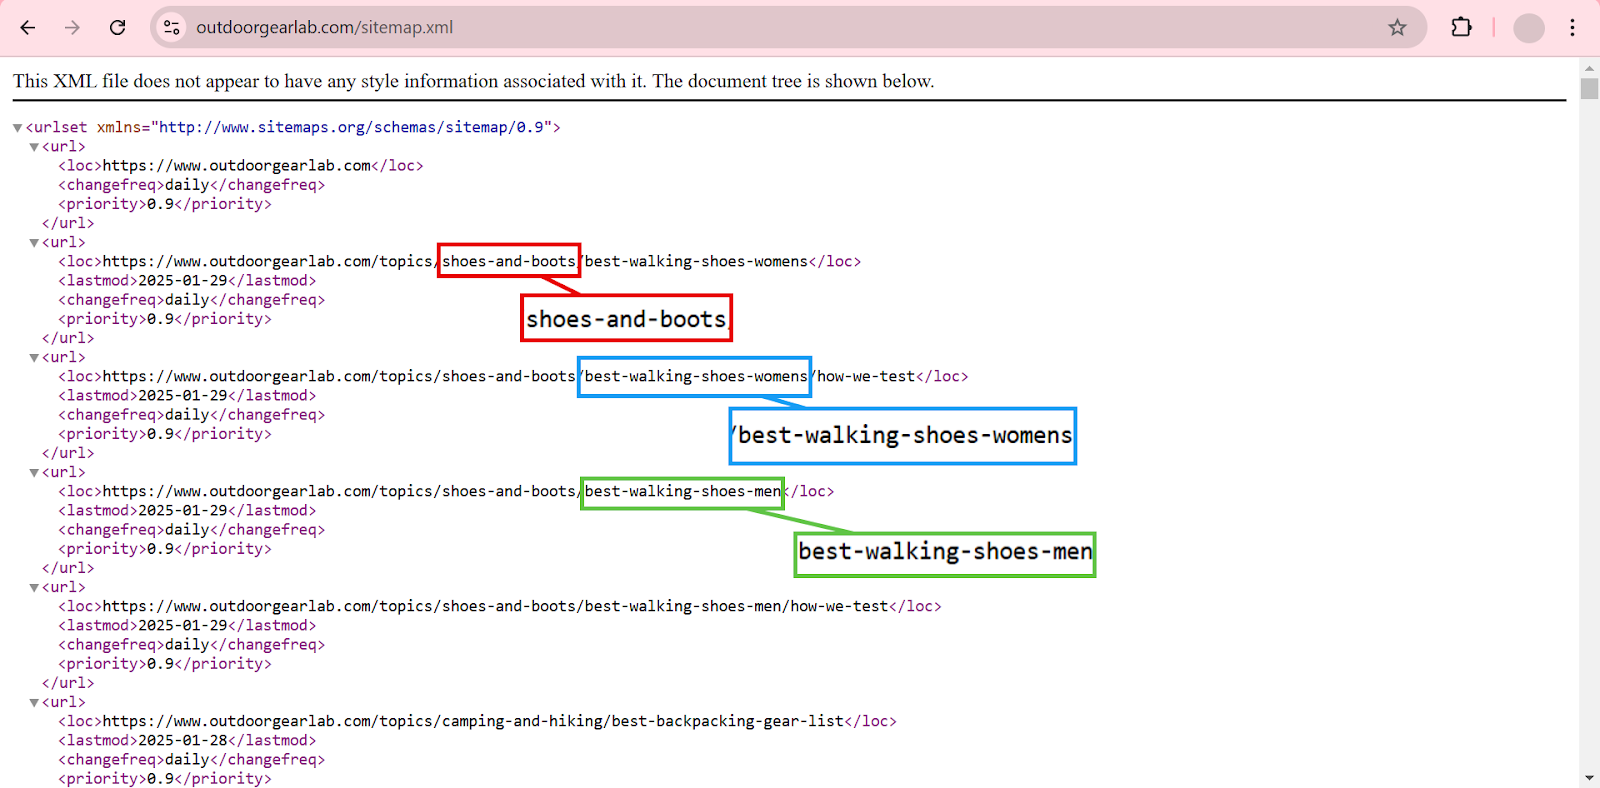Click changefreq daily under men/how-we-test

coord(192,645)
